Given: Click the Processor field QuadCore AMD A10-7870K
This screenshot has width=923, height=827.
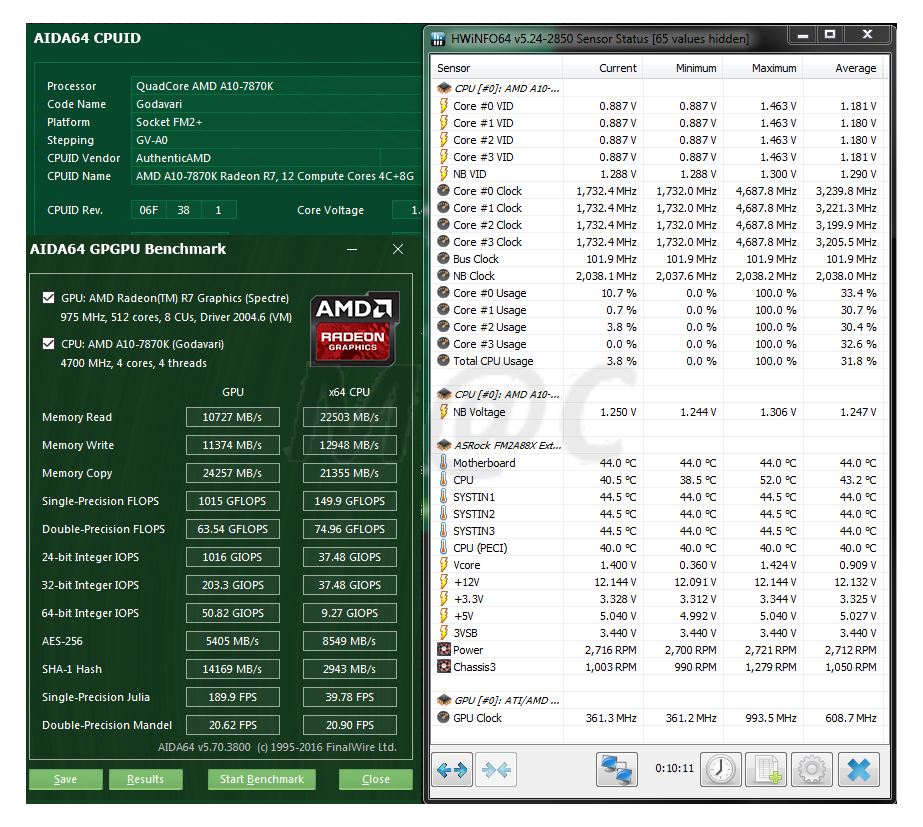Looking at the screenshot, I should click(276, 86).
